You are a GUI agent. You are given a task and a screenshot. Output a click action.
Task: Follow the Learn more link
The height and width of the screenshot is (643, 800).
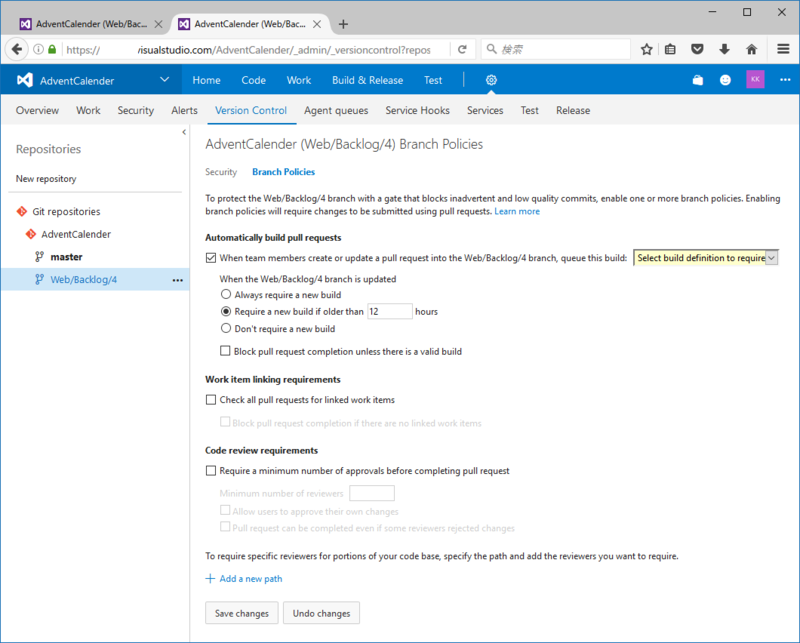[517, 211]
